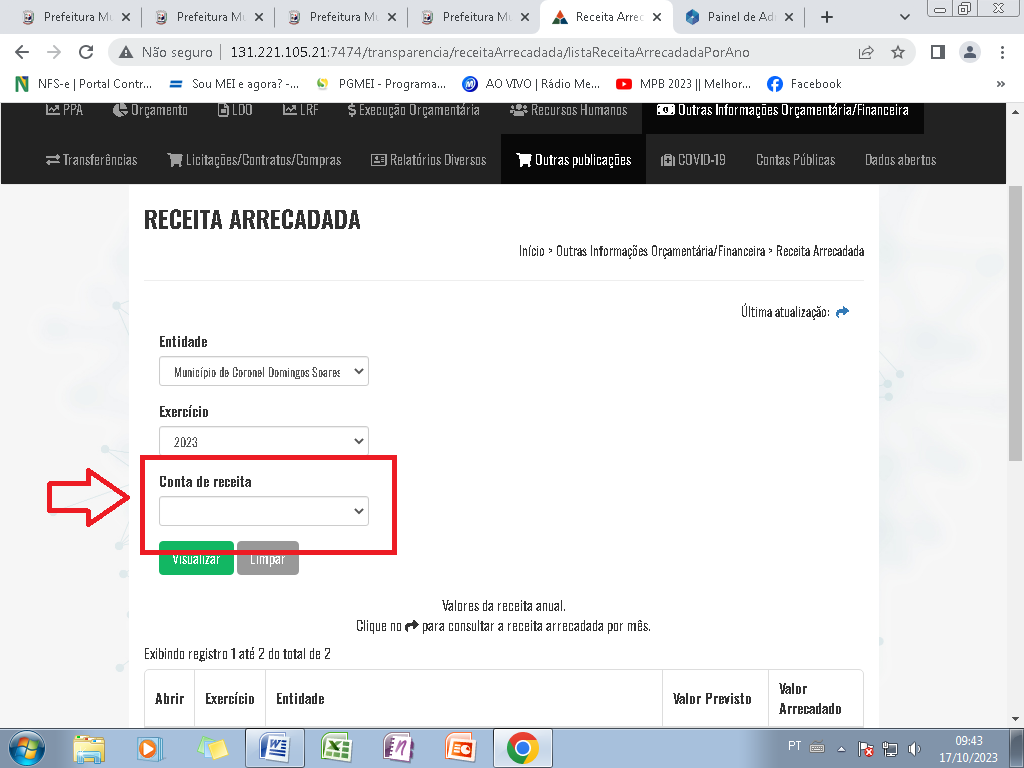Click the Última atualização arrow icon
The width and height of the screenshot is (1024, 768).
pos(842,312)
